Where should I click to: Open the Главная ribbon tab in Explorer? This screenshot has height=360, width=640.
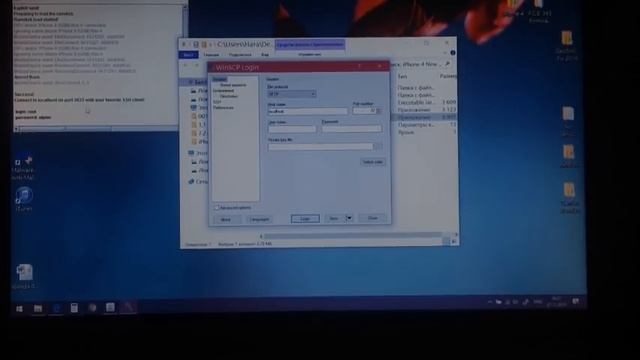pyautogui.click(x=211, y=55)
